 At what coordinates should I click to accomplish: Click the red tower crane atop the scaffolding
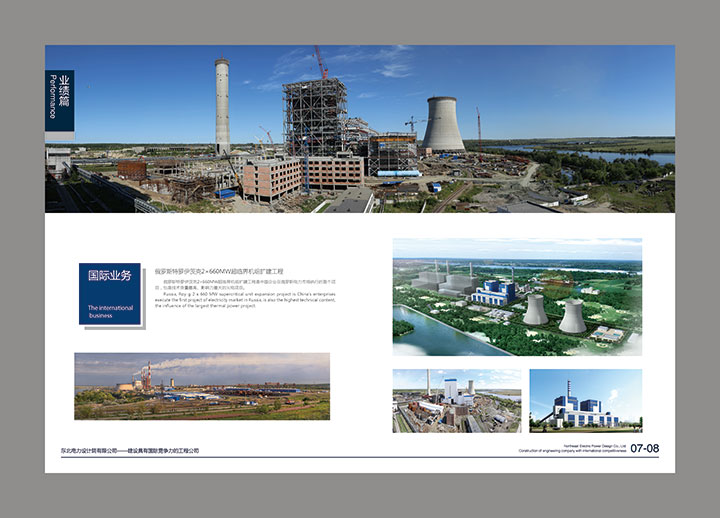pos(321,61)
